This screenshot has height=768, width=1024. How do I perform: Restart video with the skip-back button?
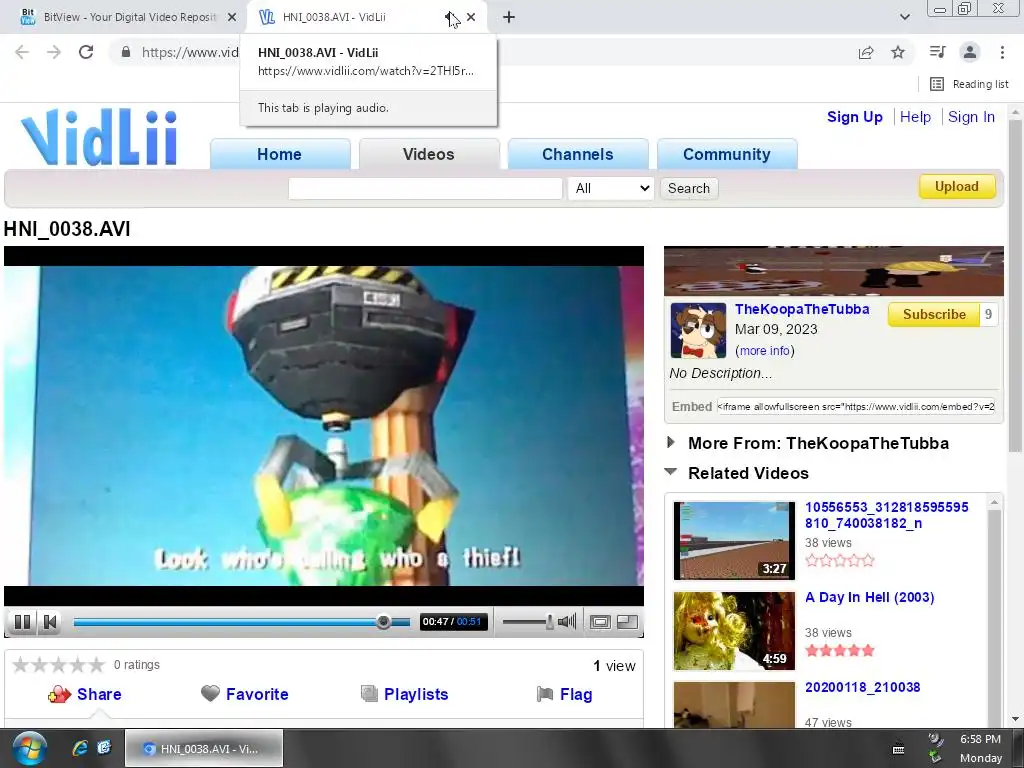click(50, 622)
